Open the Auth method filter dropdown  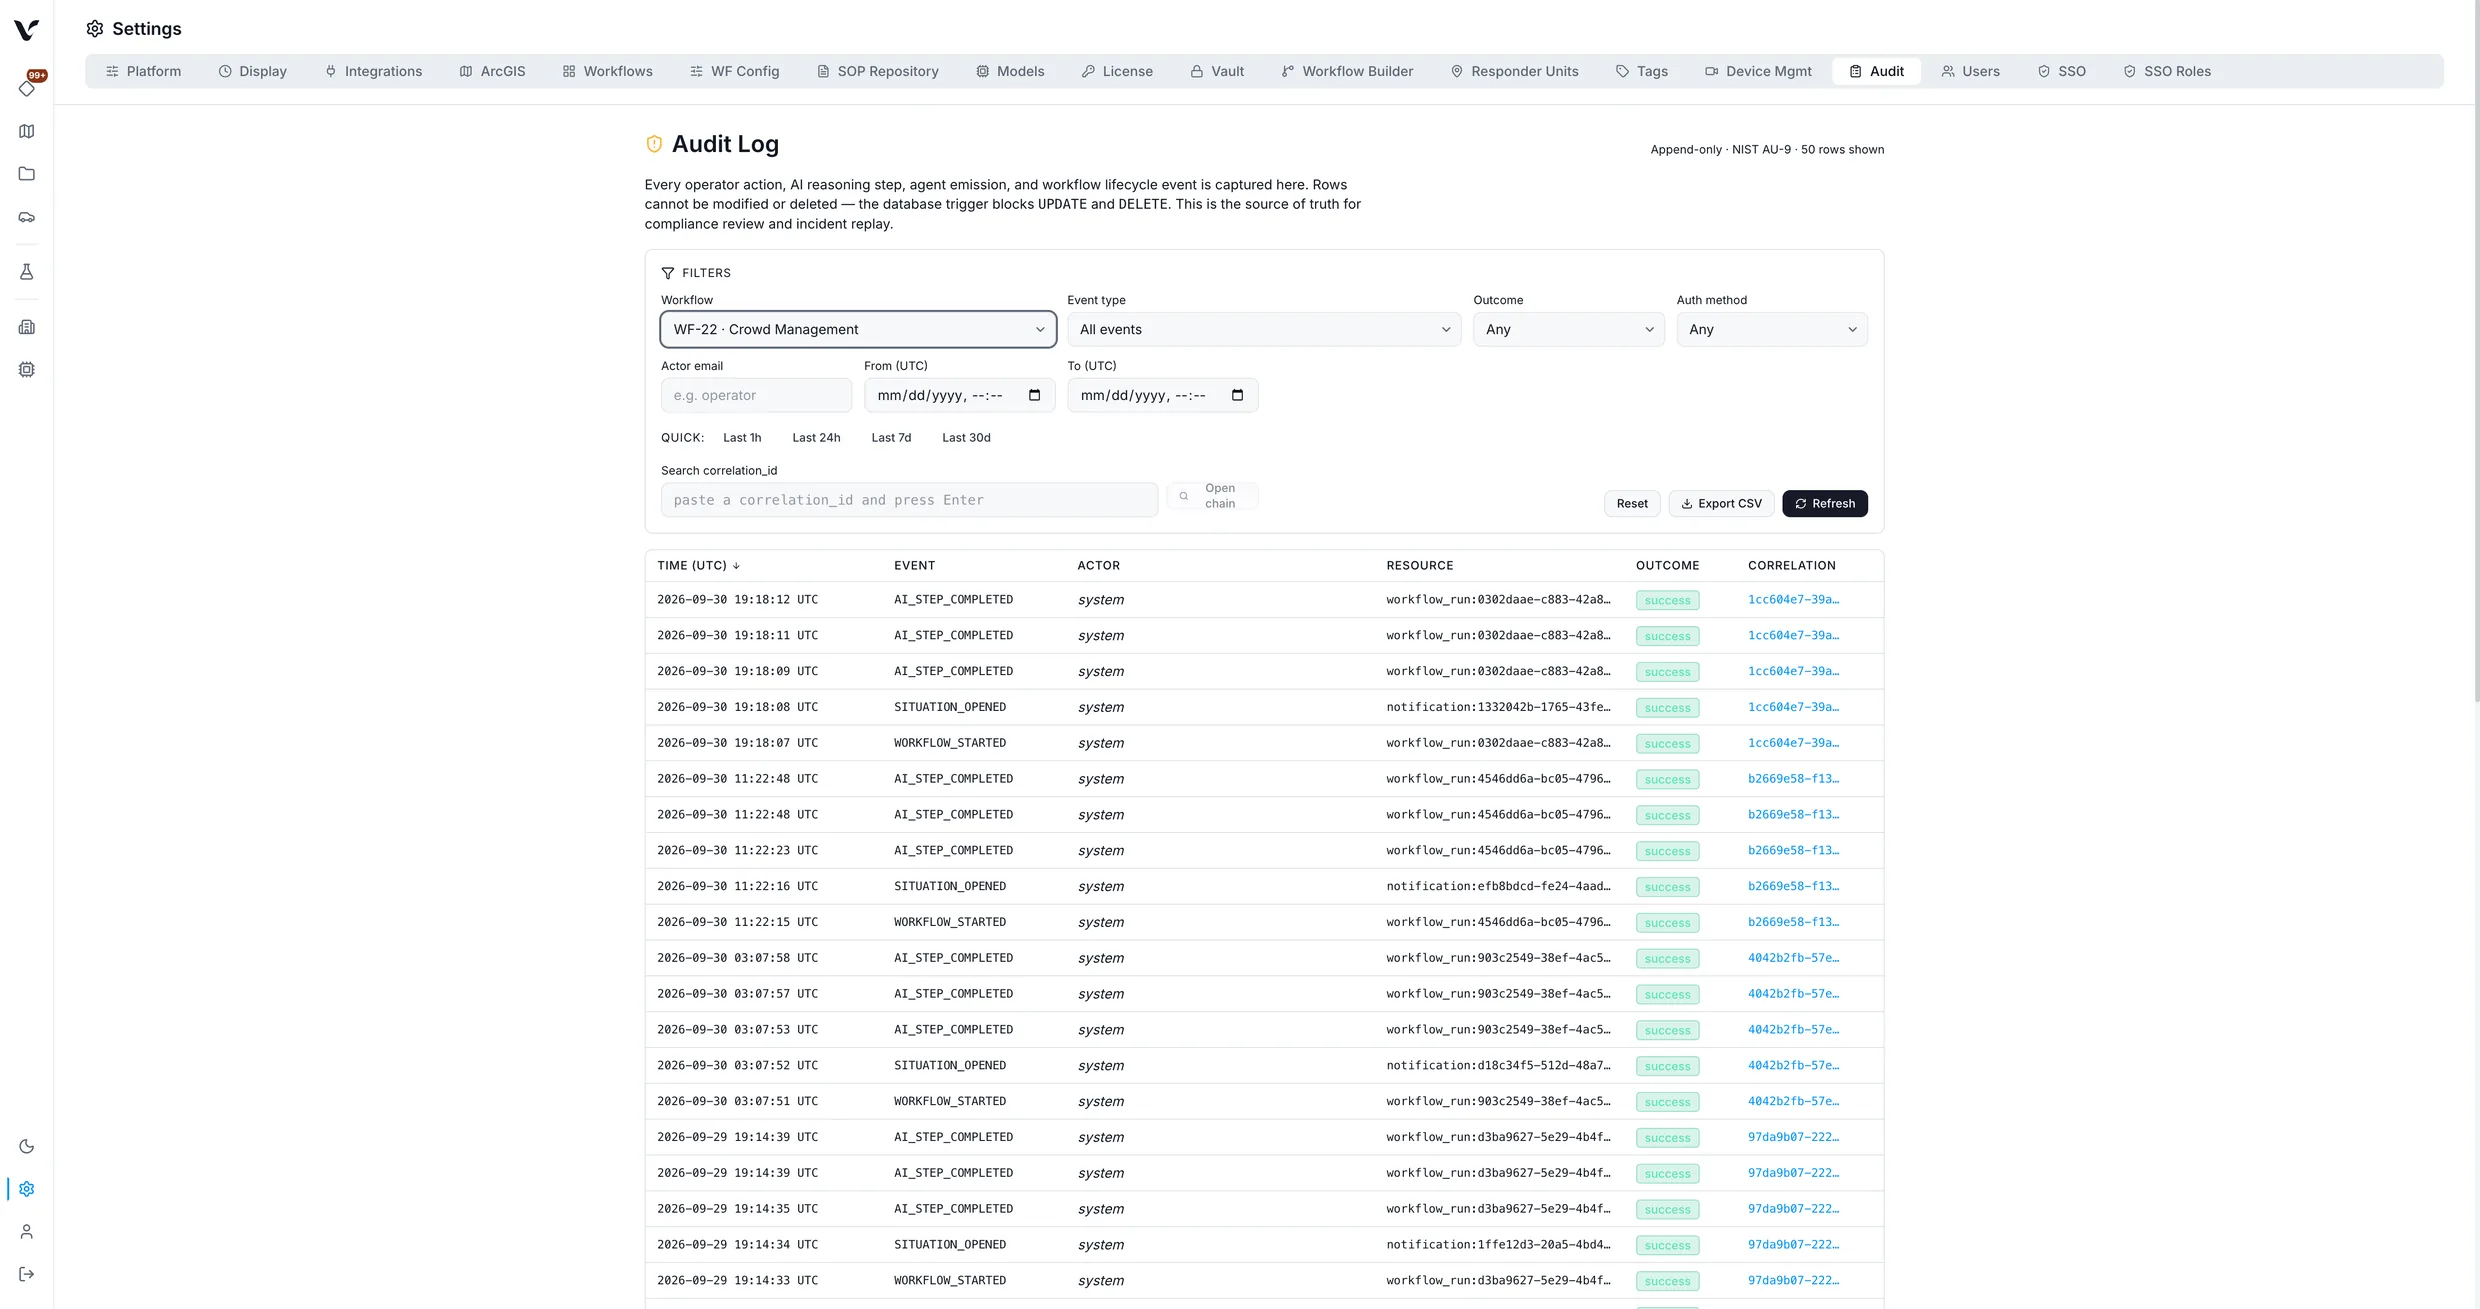click(x=1771, y=329)
